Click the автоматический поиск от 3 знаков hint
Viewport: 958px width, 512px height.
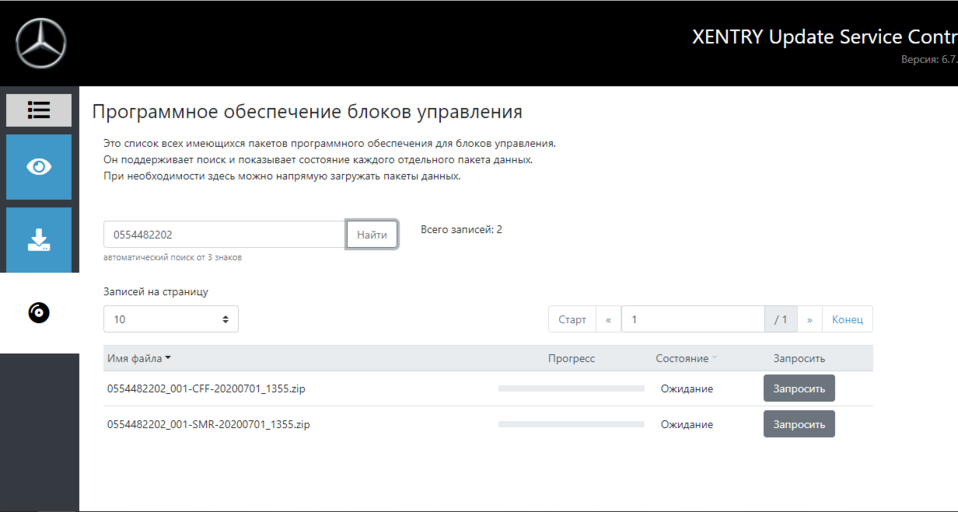click(172, 257)
